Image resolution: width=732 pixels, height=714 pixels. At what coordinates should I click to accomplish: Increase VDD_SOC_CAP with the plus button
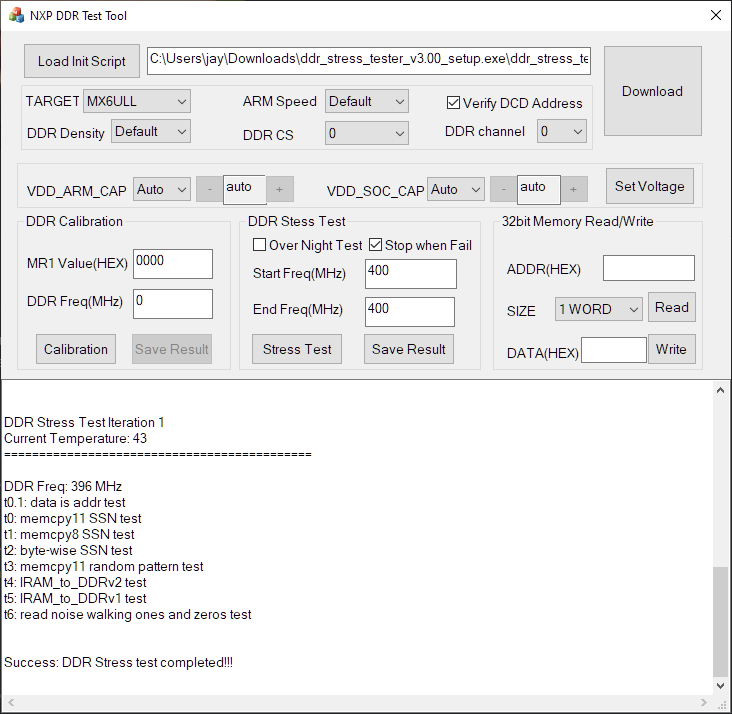tap(574, 189)
